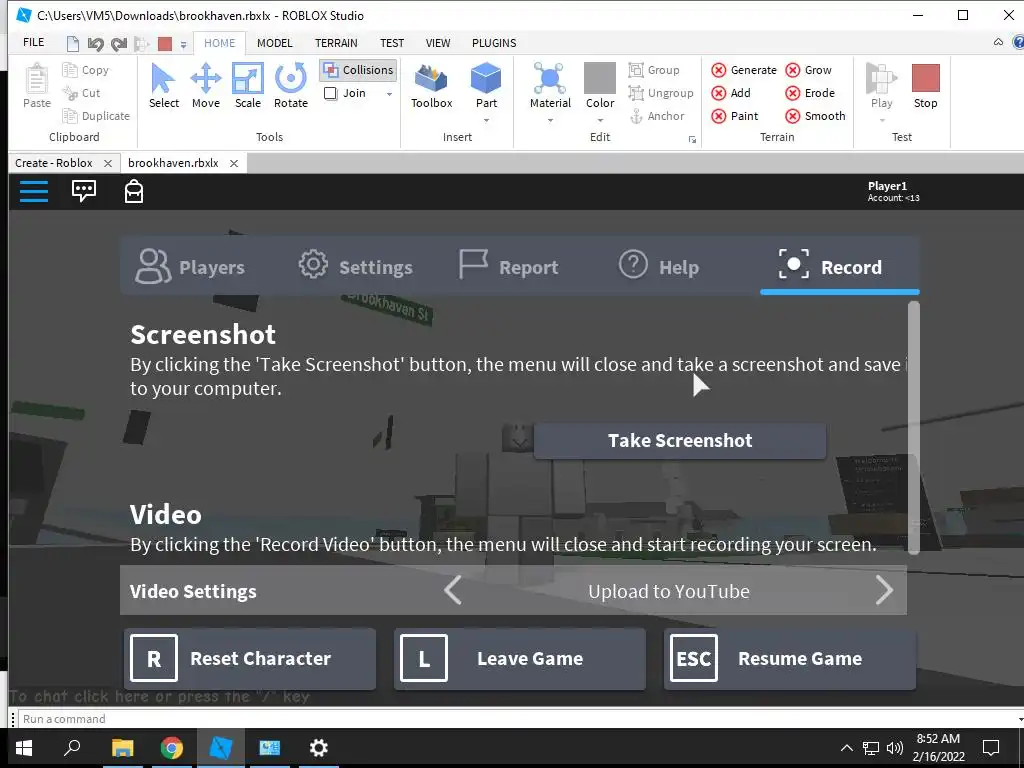Activate the Scale tool
Screen dimensions: 1024x768
tap(248, 86)
